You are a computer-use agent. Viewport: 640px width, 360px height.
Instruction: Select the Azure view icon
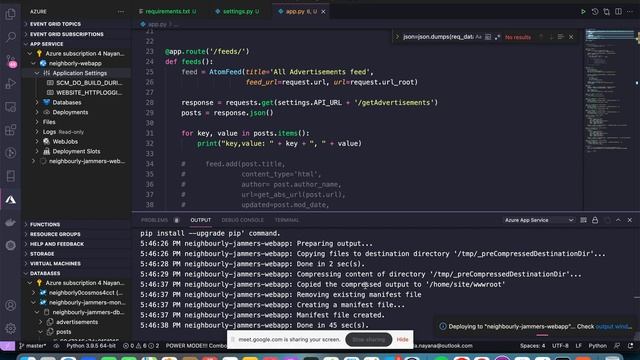point(11,200)
